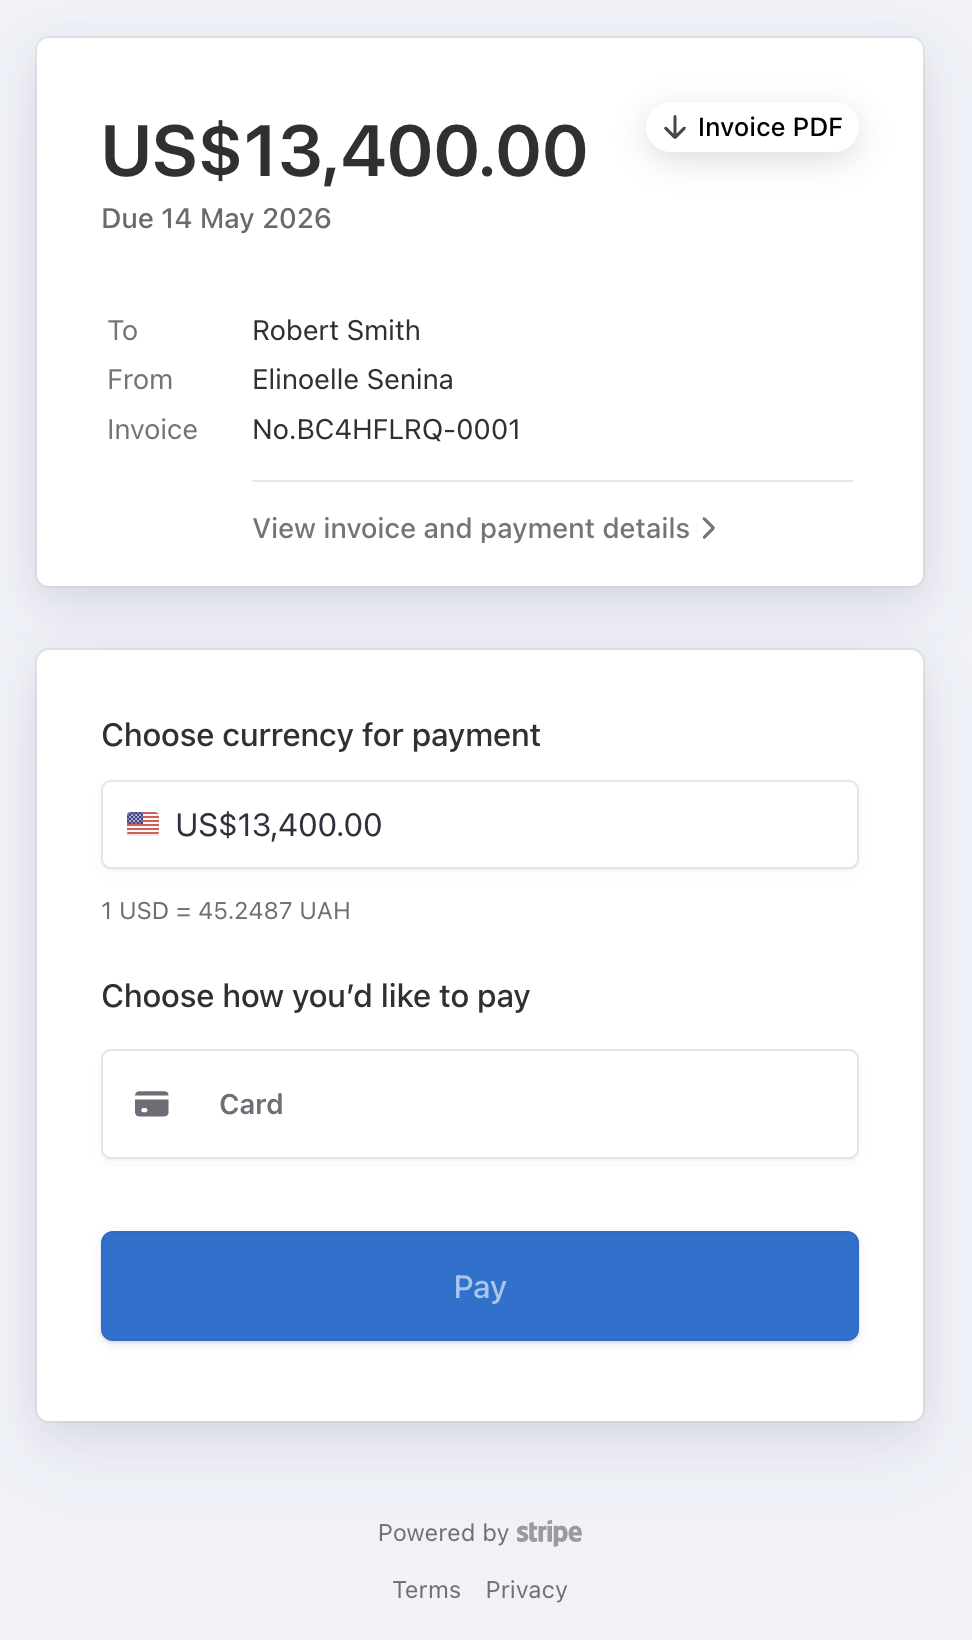
Task: Click the download arrow icon
Action: click(675, 127)
